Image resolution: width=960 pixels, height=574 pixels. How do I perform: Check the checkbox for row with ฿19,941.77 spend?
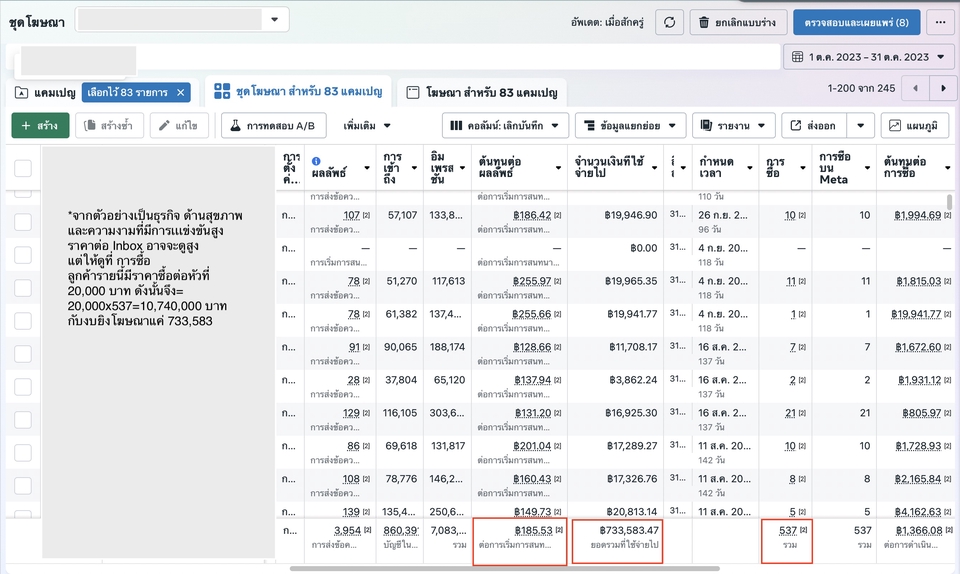coord(23,321)
